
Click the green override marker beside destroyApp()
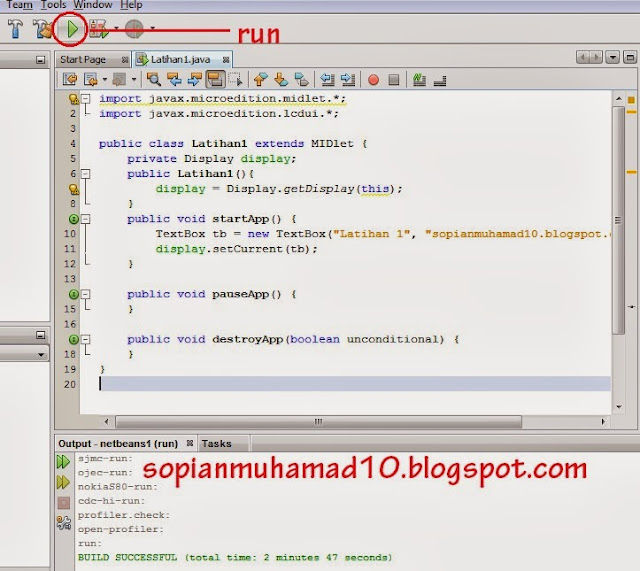point(73,340)
